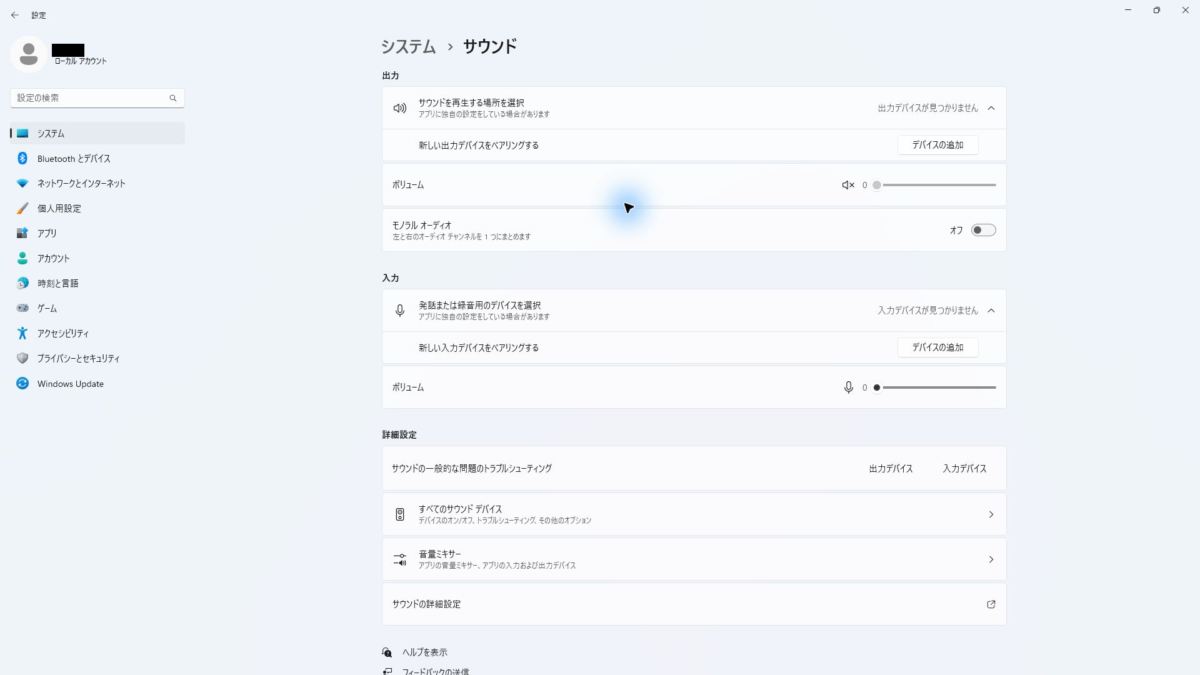Open アプリ settings
Screen dimensions: 1200x675
click(x=98, y=233)
